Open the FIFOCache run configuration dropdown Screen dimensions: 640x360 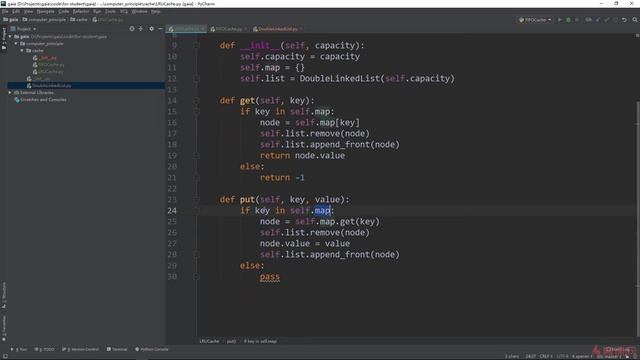click(x=535, y=20)
